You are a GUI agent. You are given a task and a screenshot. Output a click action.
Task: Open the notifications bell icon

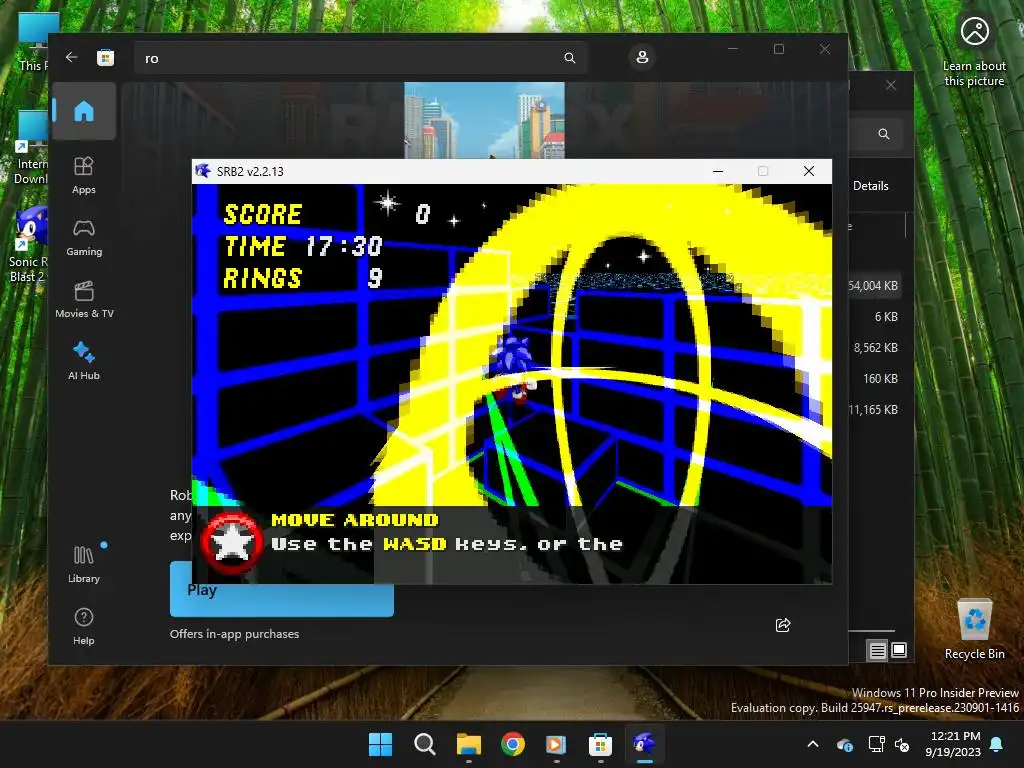[997, 744]
